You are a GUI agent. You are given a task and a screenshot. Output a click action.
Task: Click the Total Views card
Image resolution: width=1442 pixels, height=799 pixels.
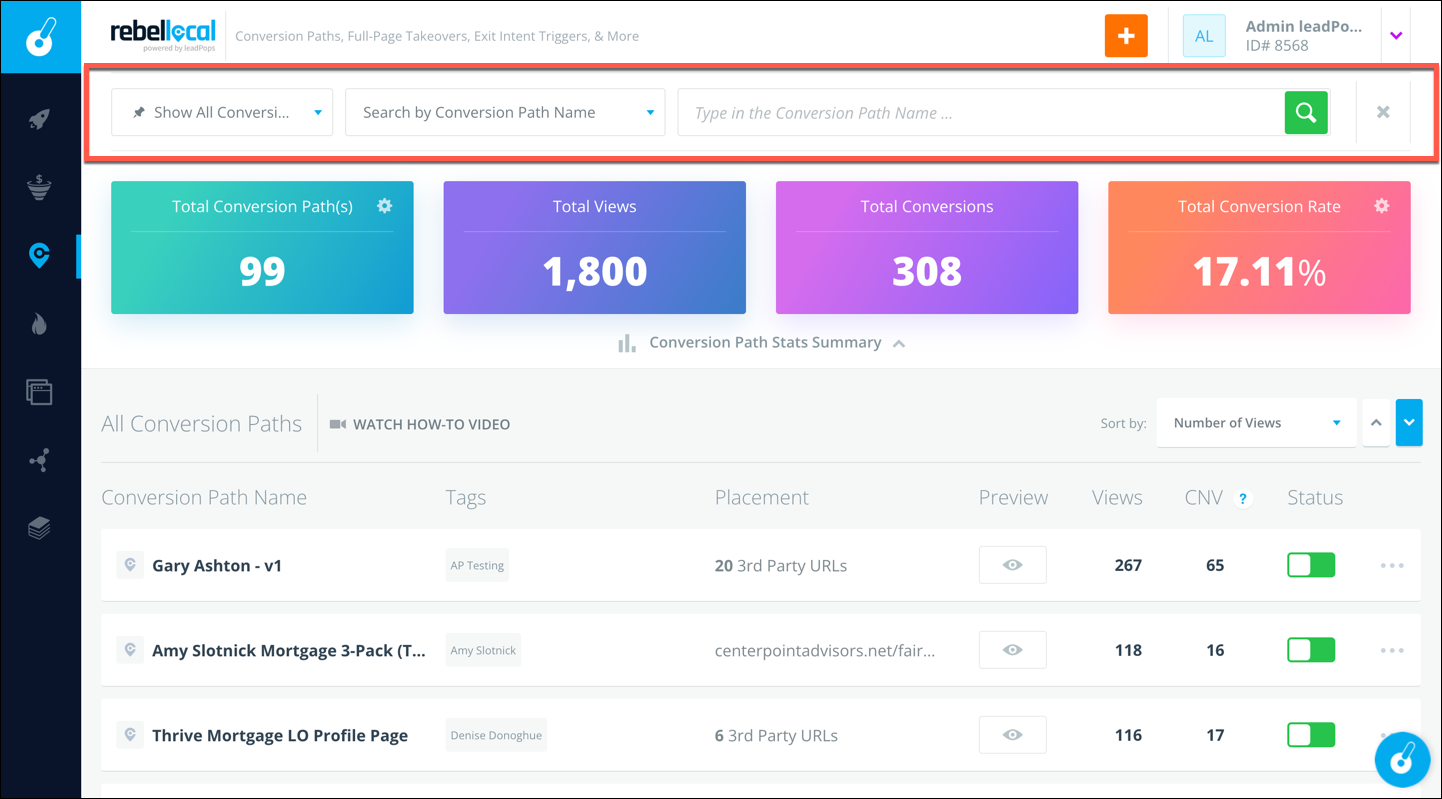coord(594,247)
